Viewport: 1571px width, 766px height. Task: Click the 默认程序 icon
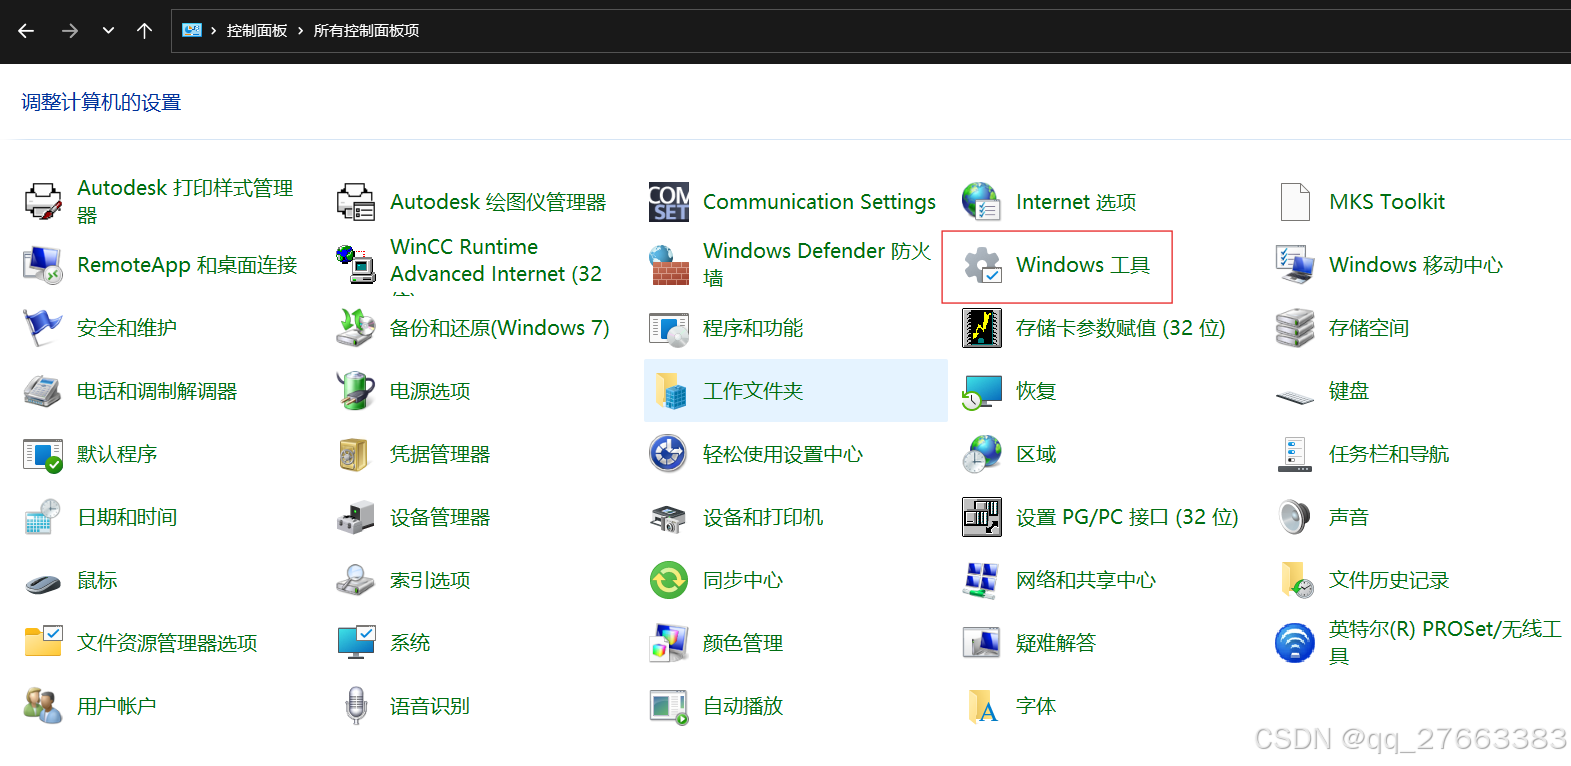pyautogui.click(x=43, y=454)
